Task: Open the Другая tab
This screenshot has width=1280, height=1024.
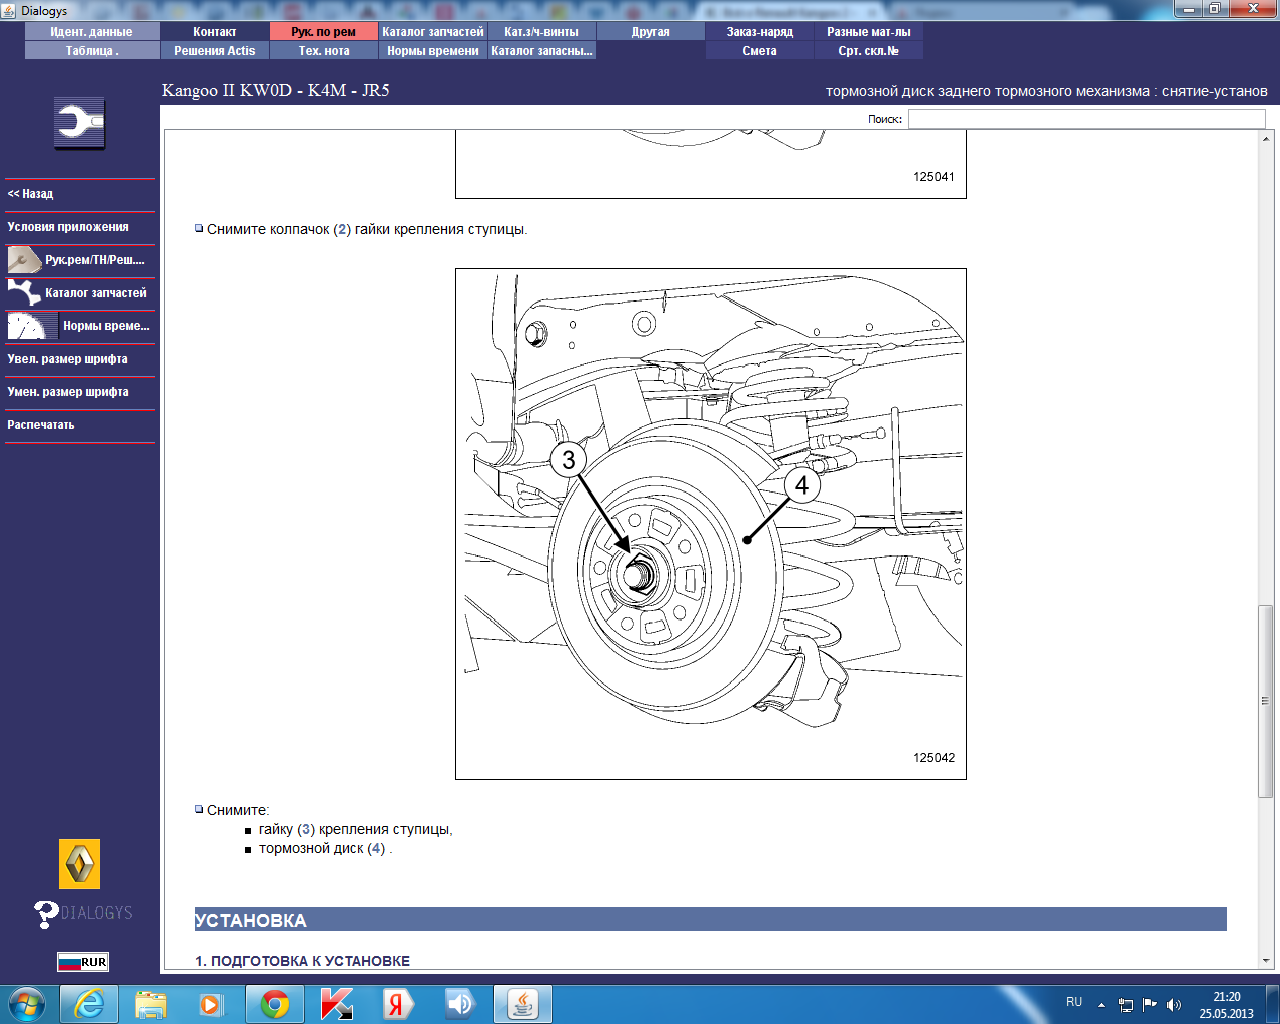Action: [x=651, y=32]
